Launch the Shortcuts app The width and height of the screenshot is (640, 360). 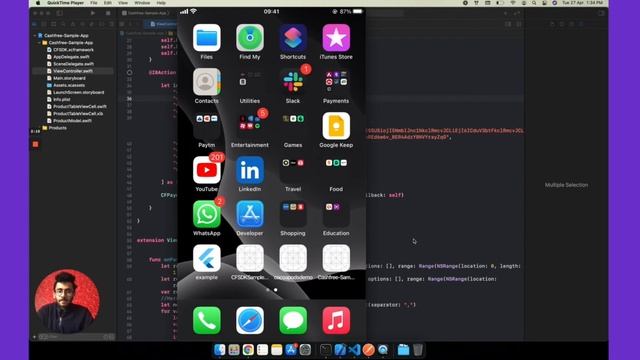(293, 38)
